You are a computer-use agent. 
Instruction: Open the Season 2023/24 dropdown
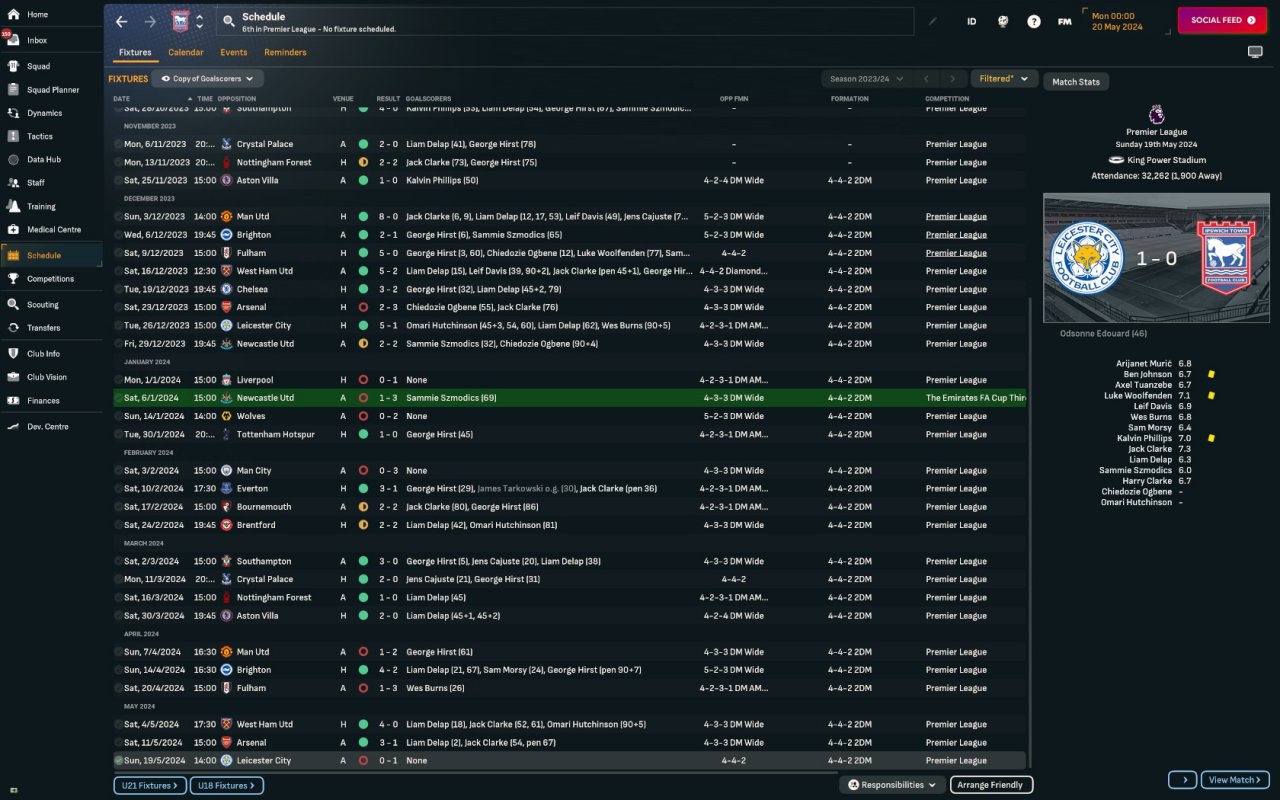(x=866, y=79)
